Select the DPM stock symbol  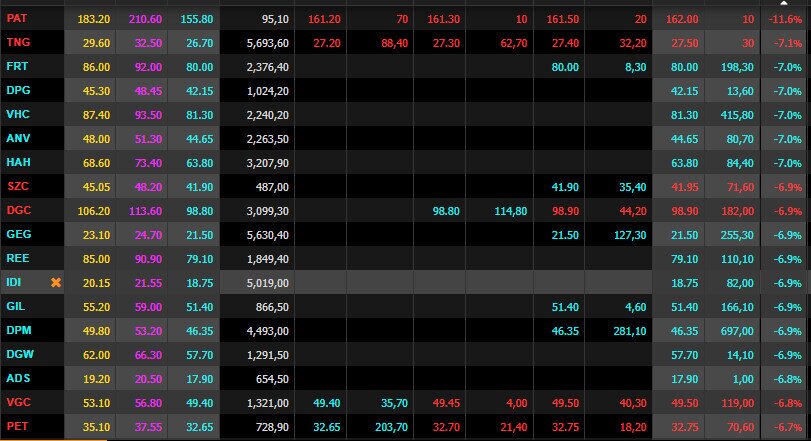click(19, 330)
